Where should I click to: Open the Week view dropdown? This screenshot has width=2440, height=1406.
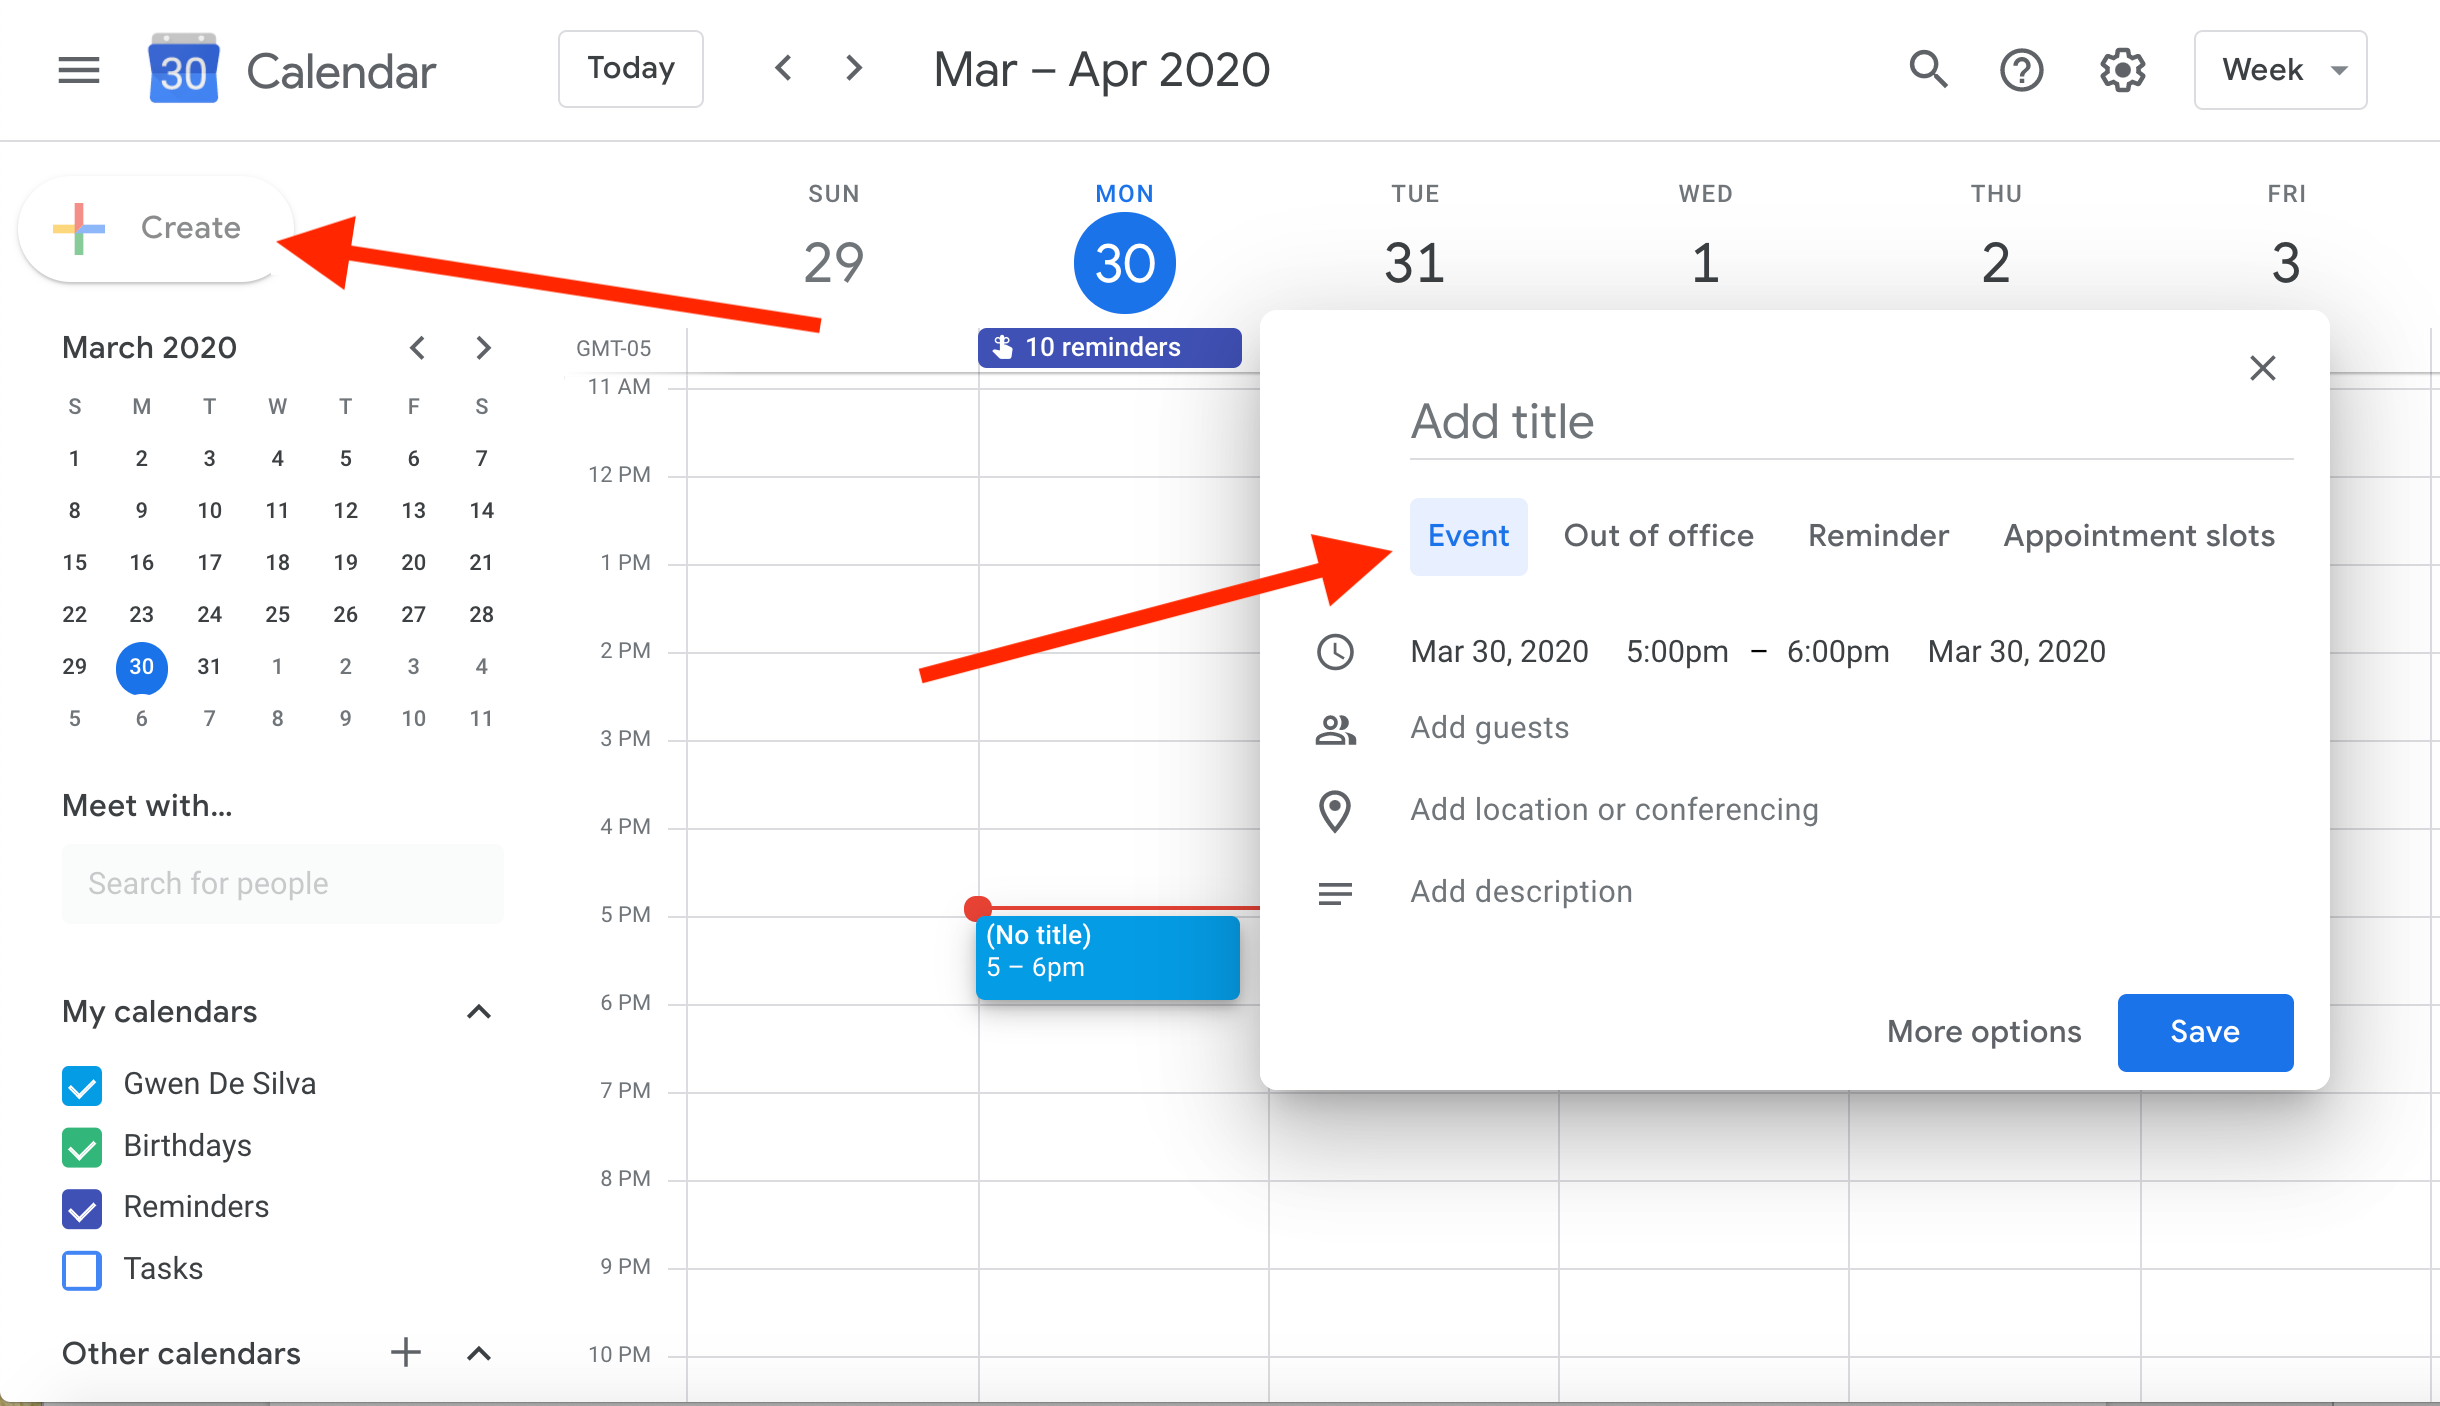point(2280,70)
